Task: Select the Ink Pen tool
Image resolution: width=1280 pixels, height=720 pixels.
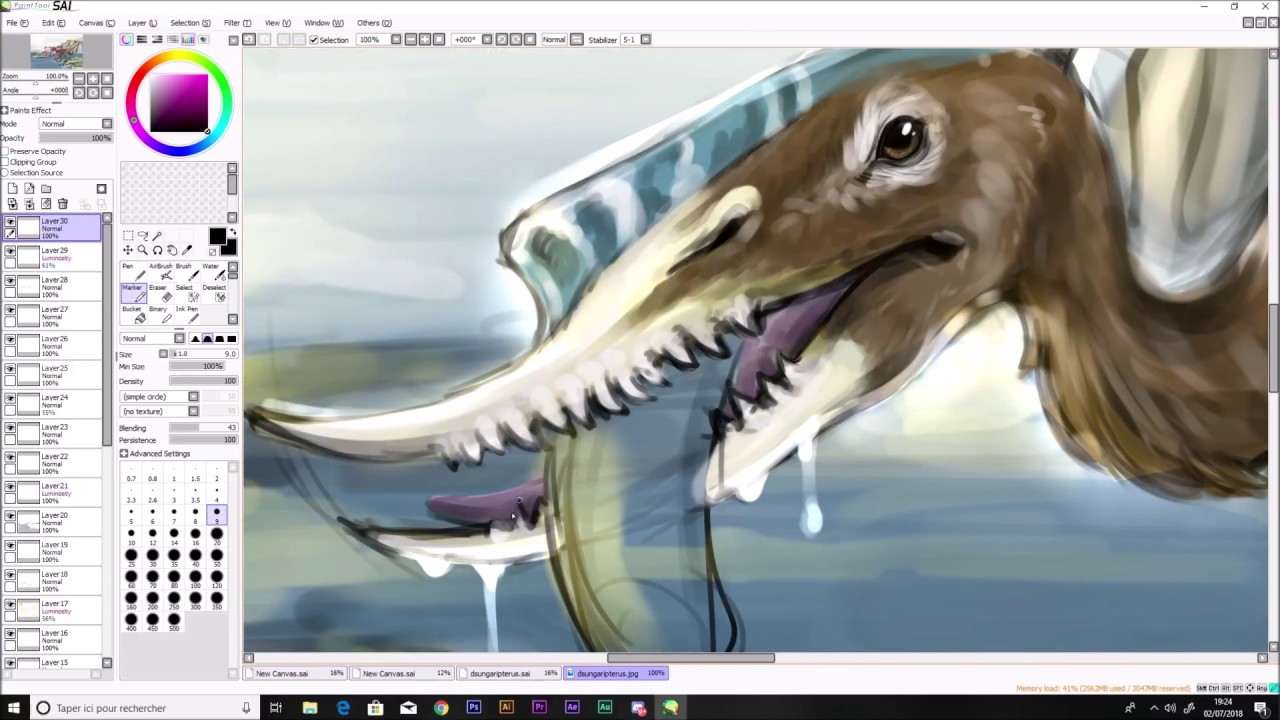Action: (x=187, y=314)
